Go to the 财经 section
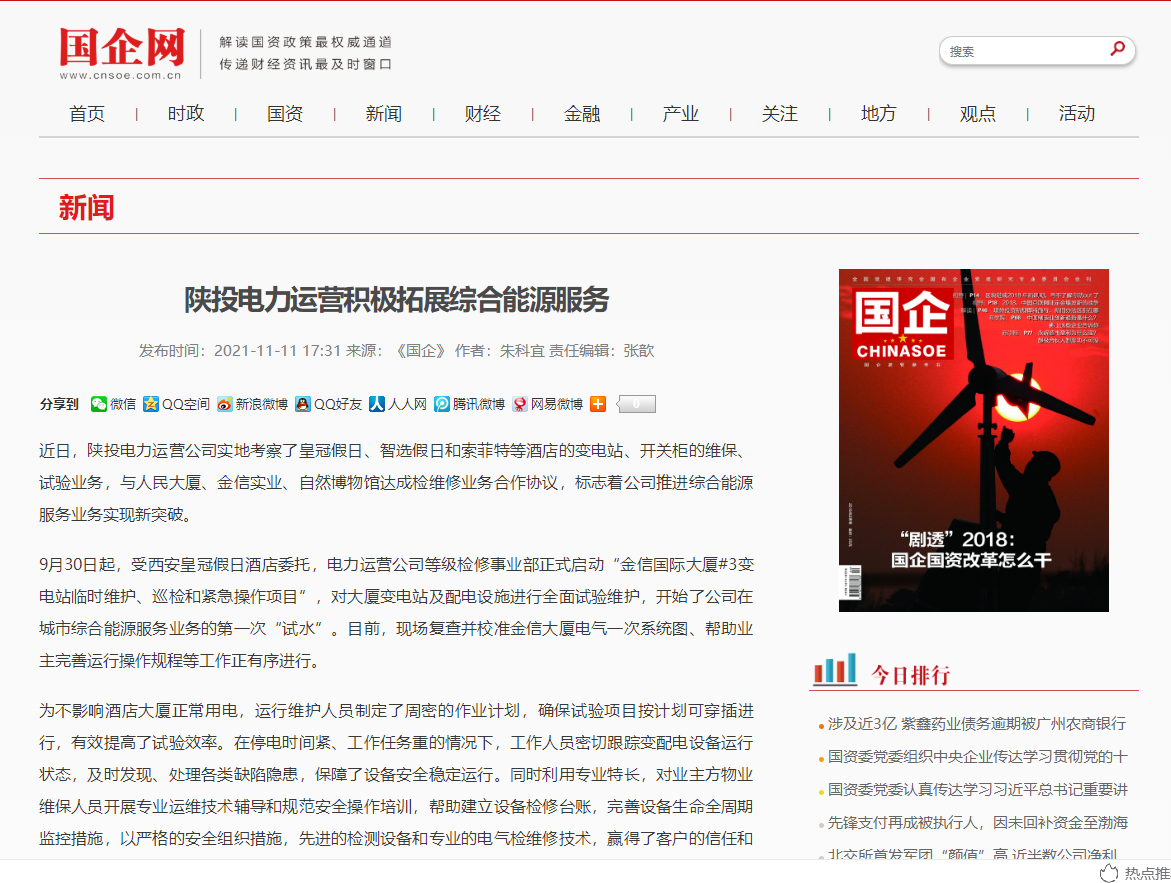The image size is (1171, 883). [483, 114]
